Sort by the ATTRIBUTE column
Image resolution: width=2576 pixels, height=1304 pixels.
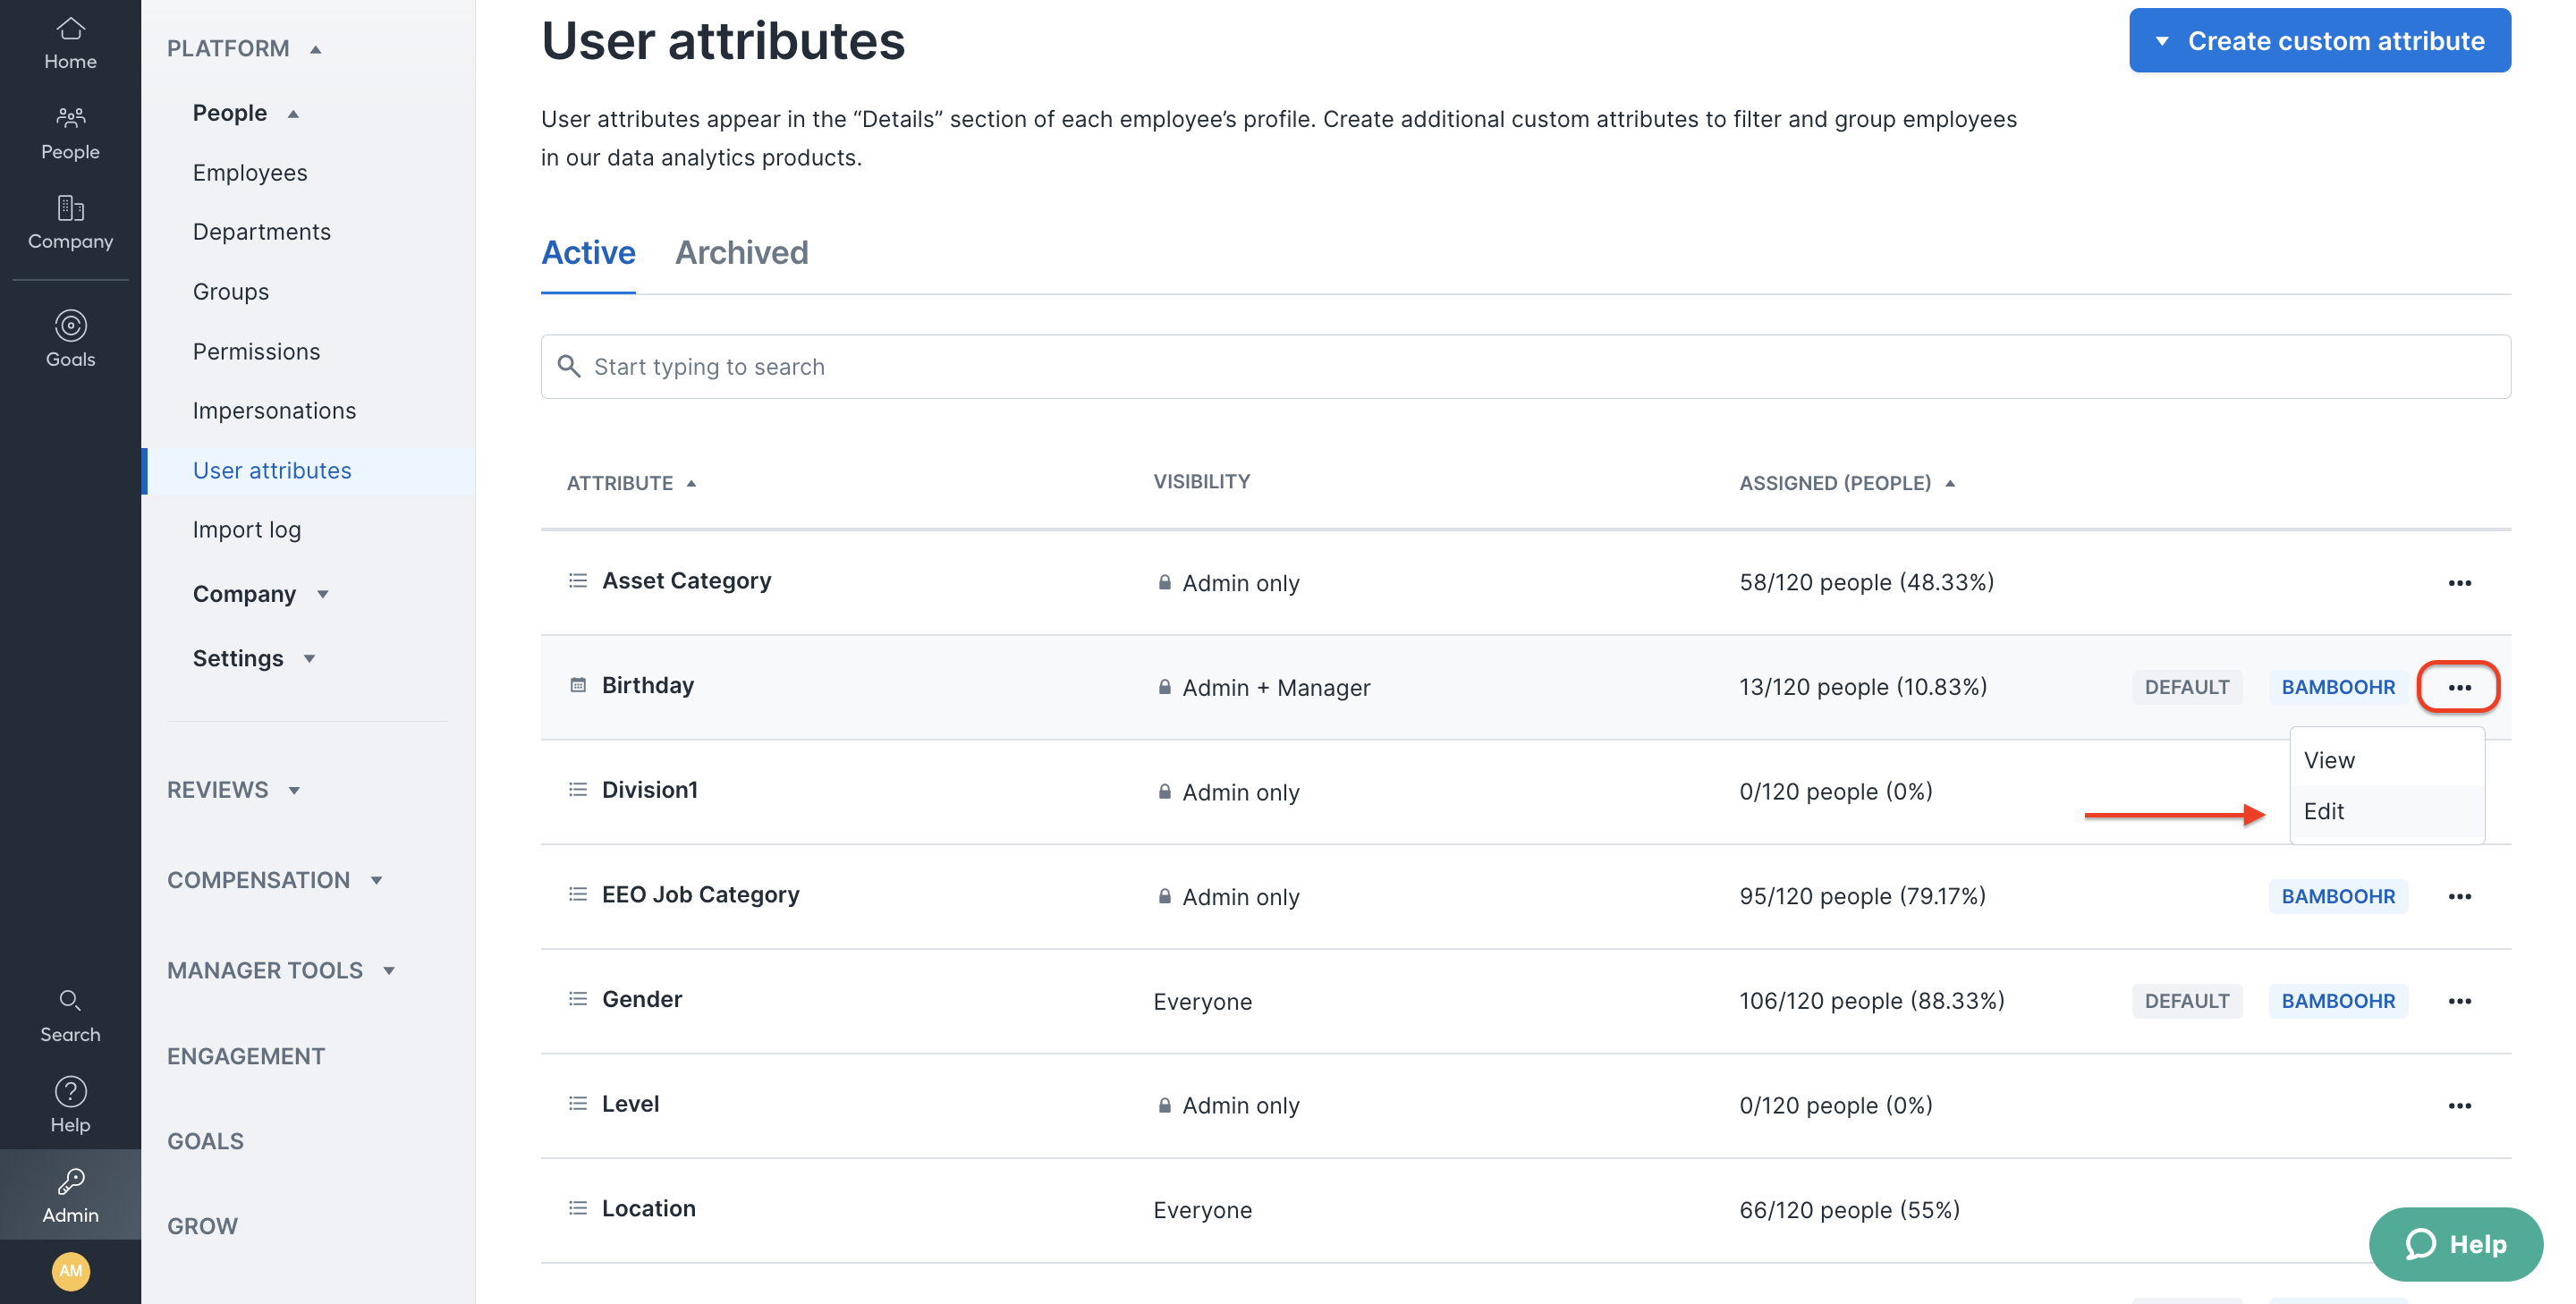pos(631,483)
